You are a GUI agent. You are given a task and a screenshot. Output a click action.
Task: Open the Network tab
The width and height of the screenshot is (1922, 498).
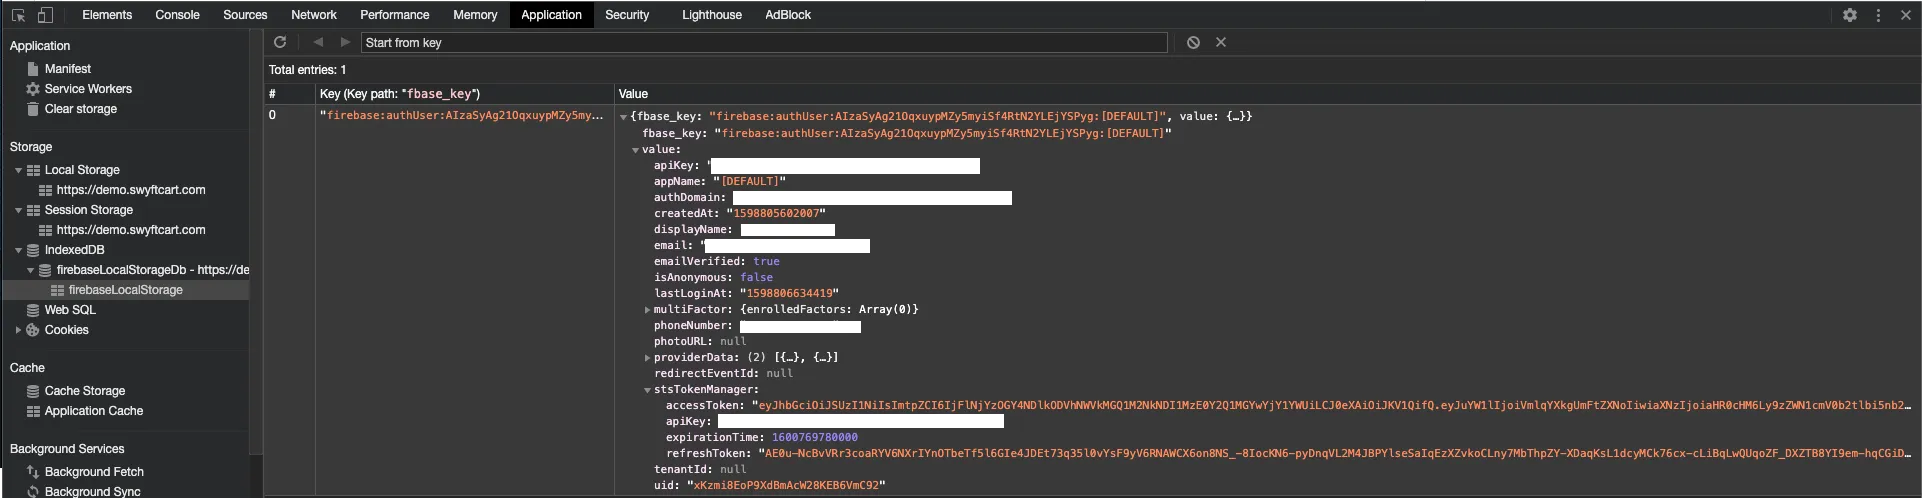coord(314,15)
